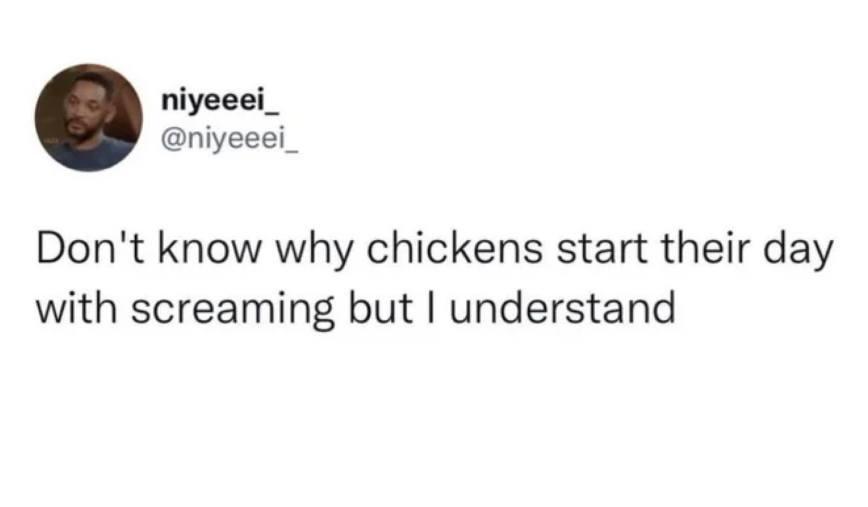
Task: Click the bold display name niyeeei_
Action: coord(221,102)
